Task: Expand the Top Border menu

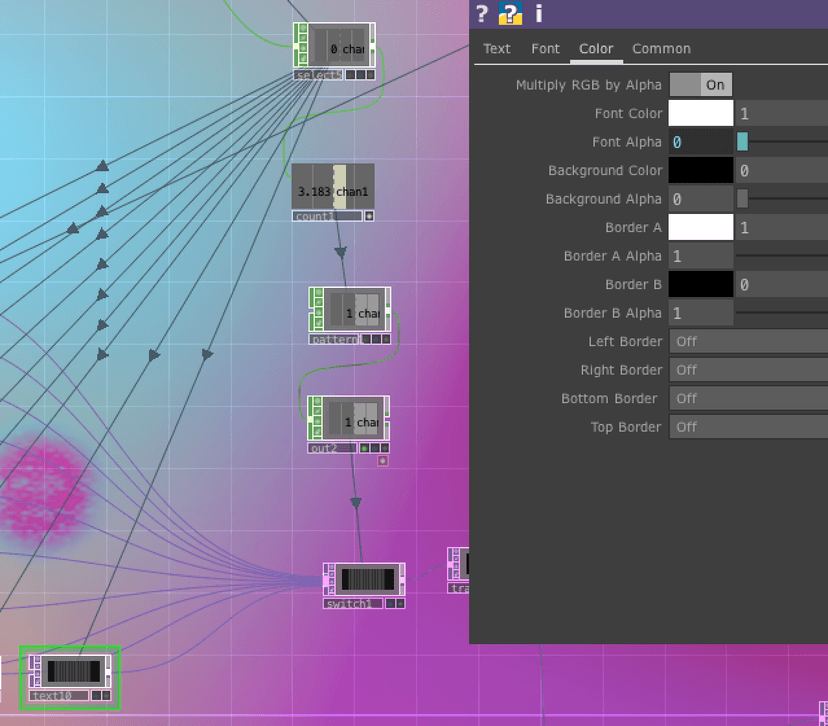Action: click(749, 427)
